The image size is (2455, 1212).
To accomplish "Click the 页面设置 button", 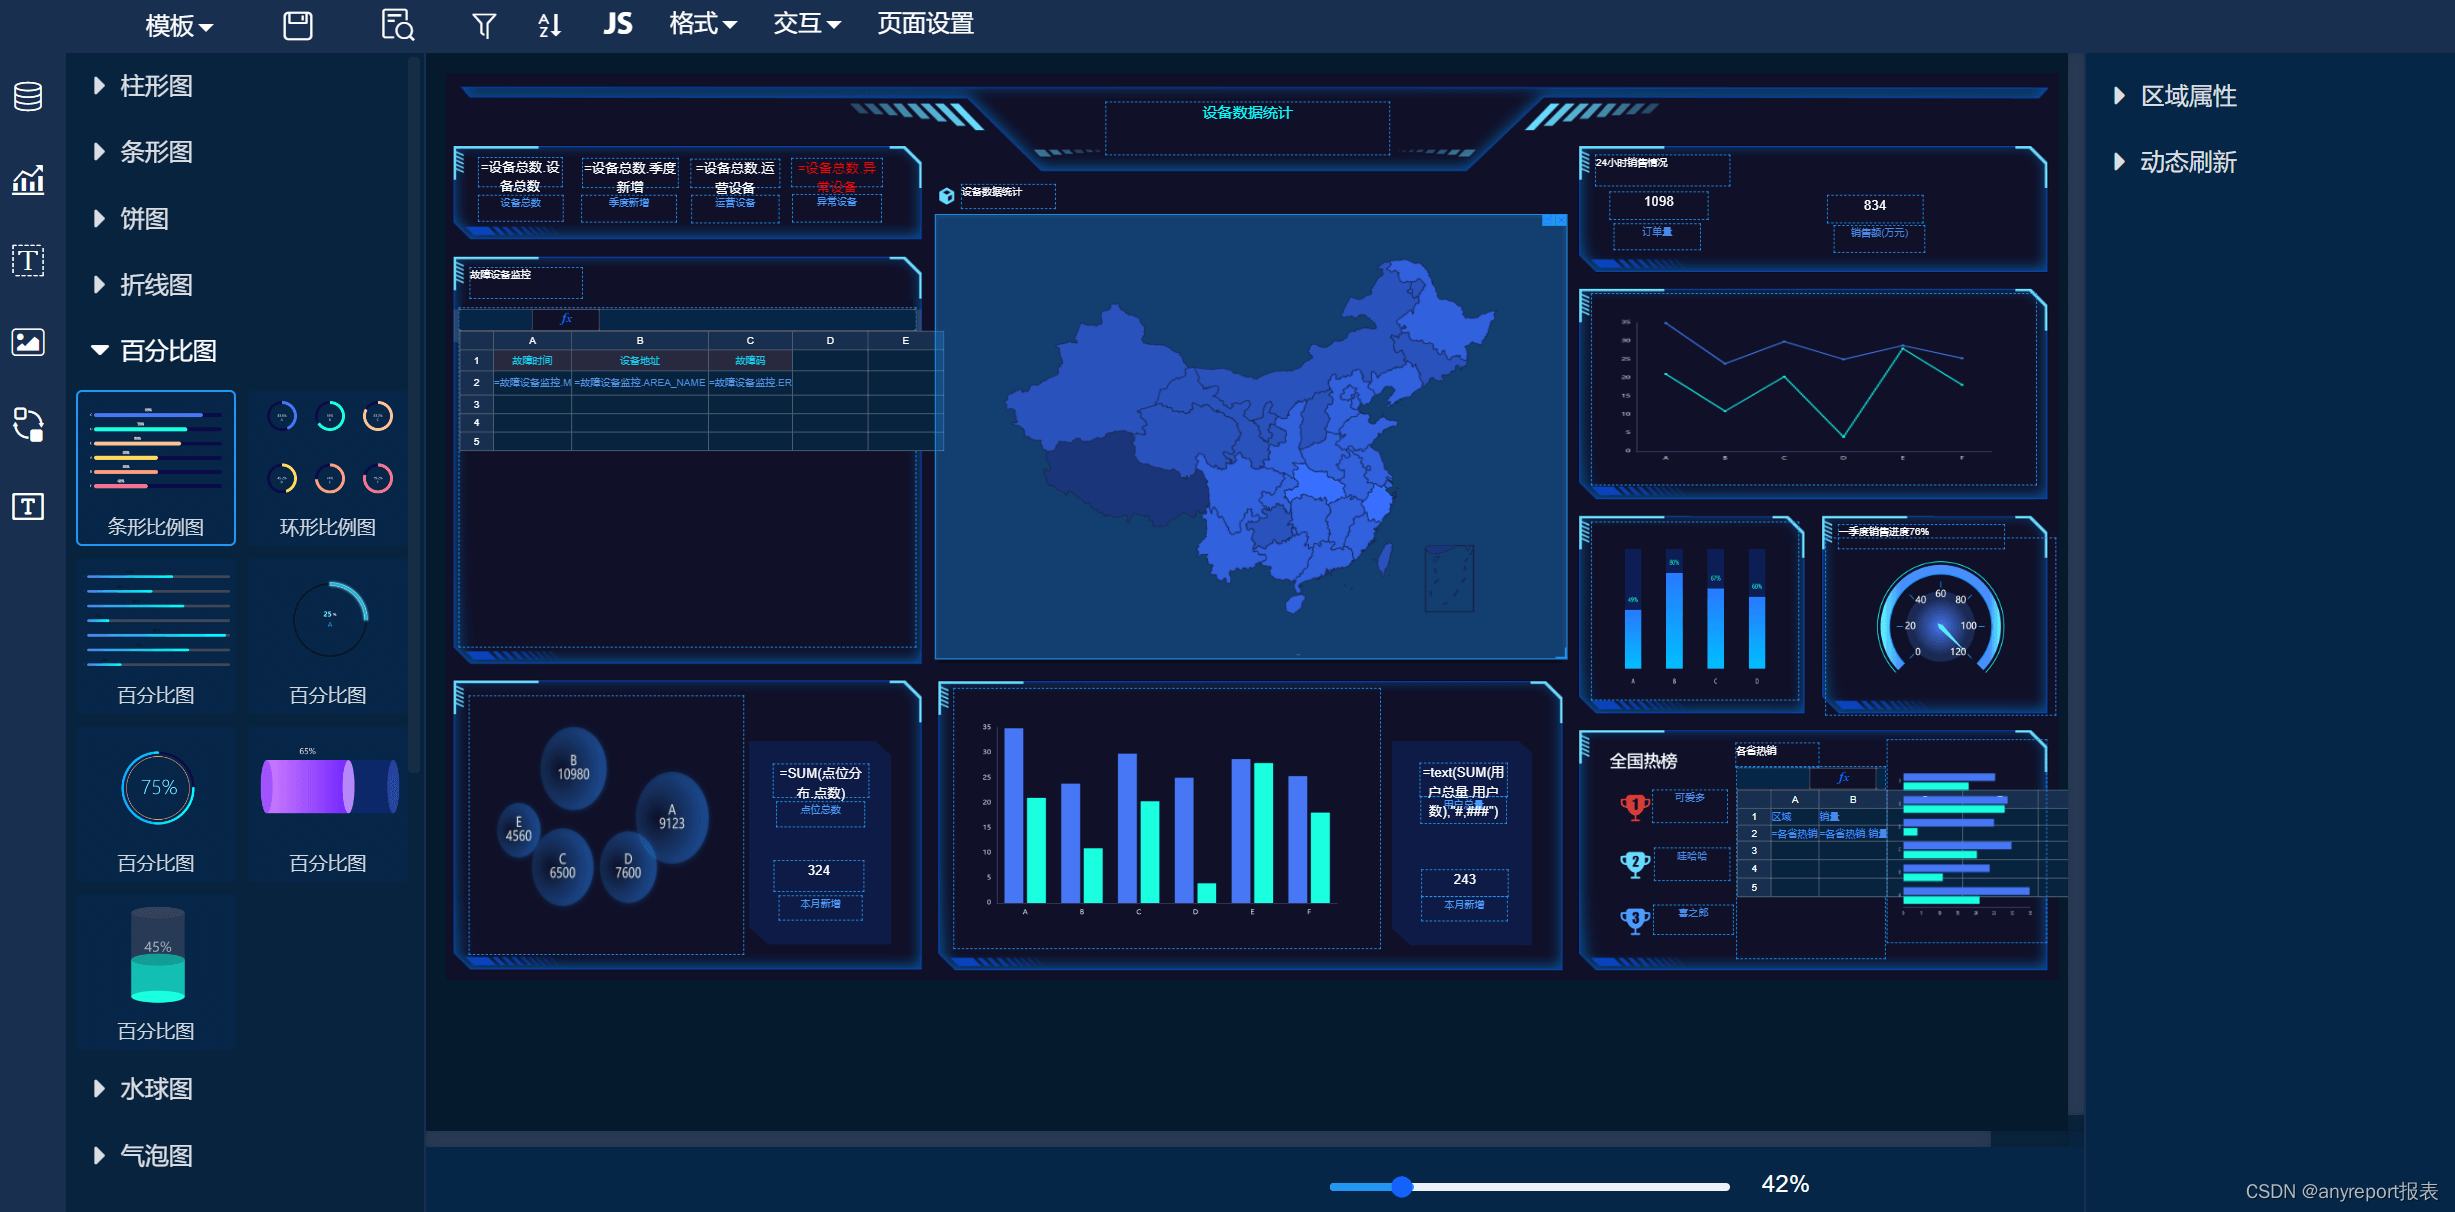I will point(925,24).
